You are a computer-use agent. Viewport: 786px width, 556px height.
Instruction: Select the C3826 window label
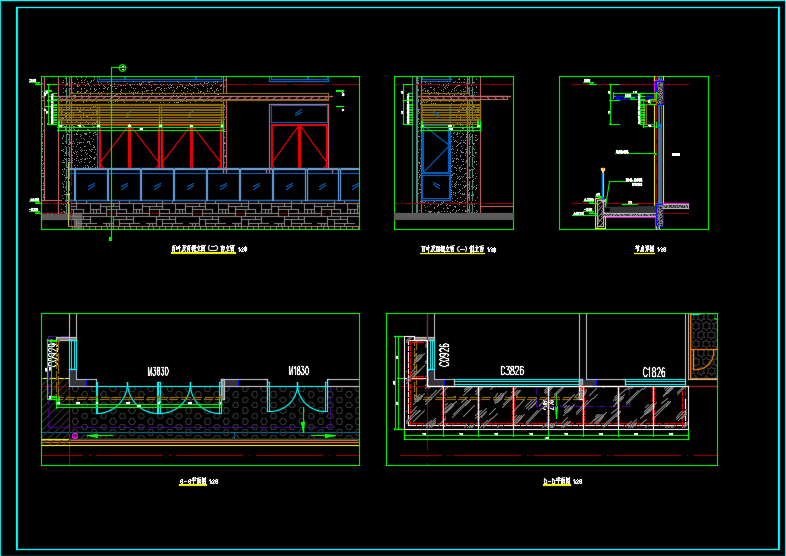click(512, 371)
